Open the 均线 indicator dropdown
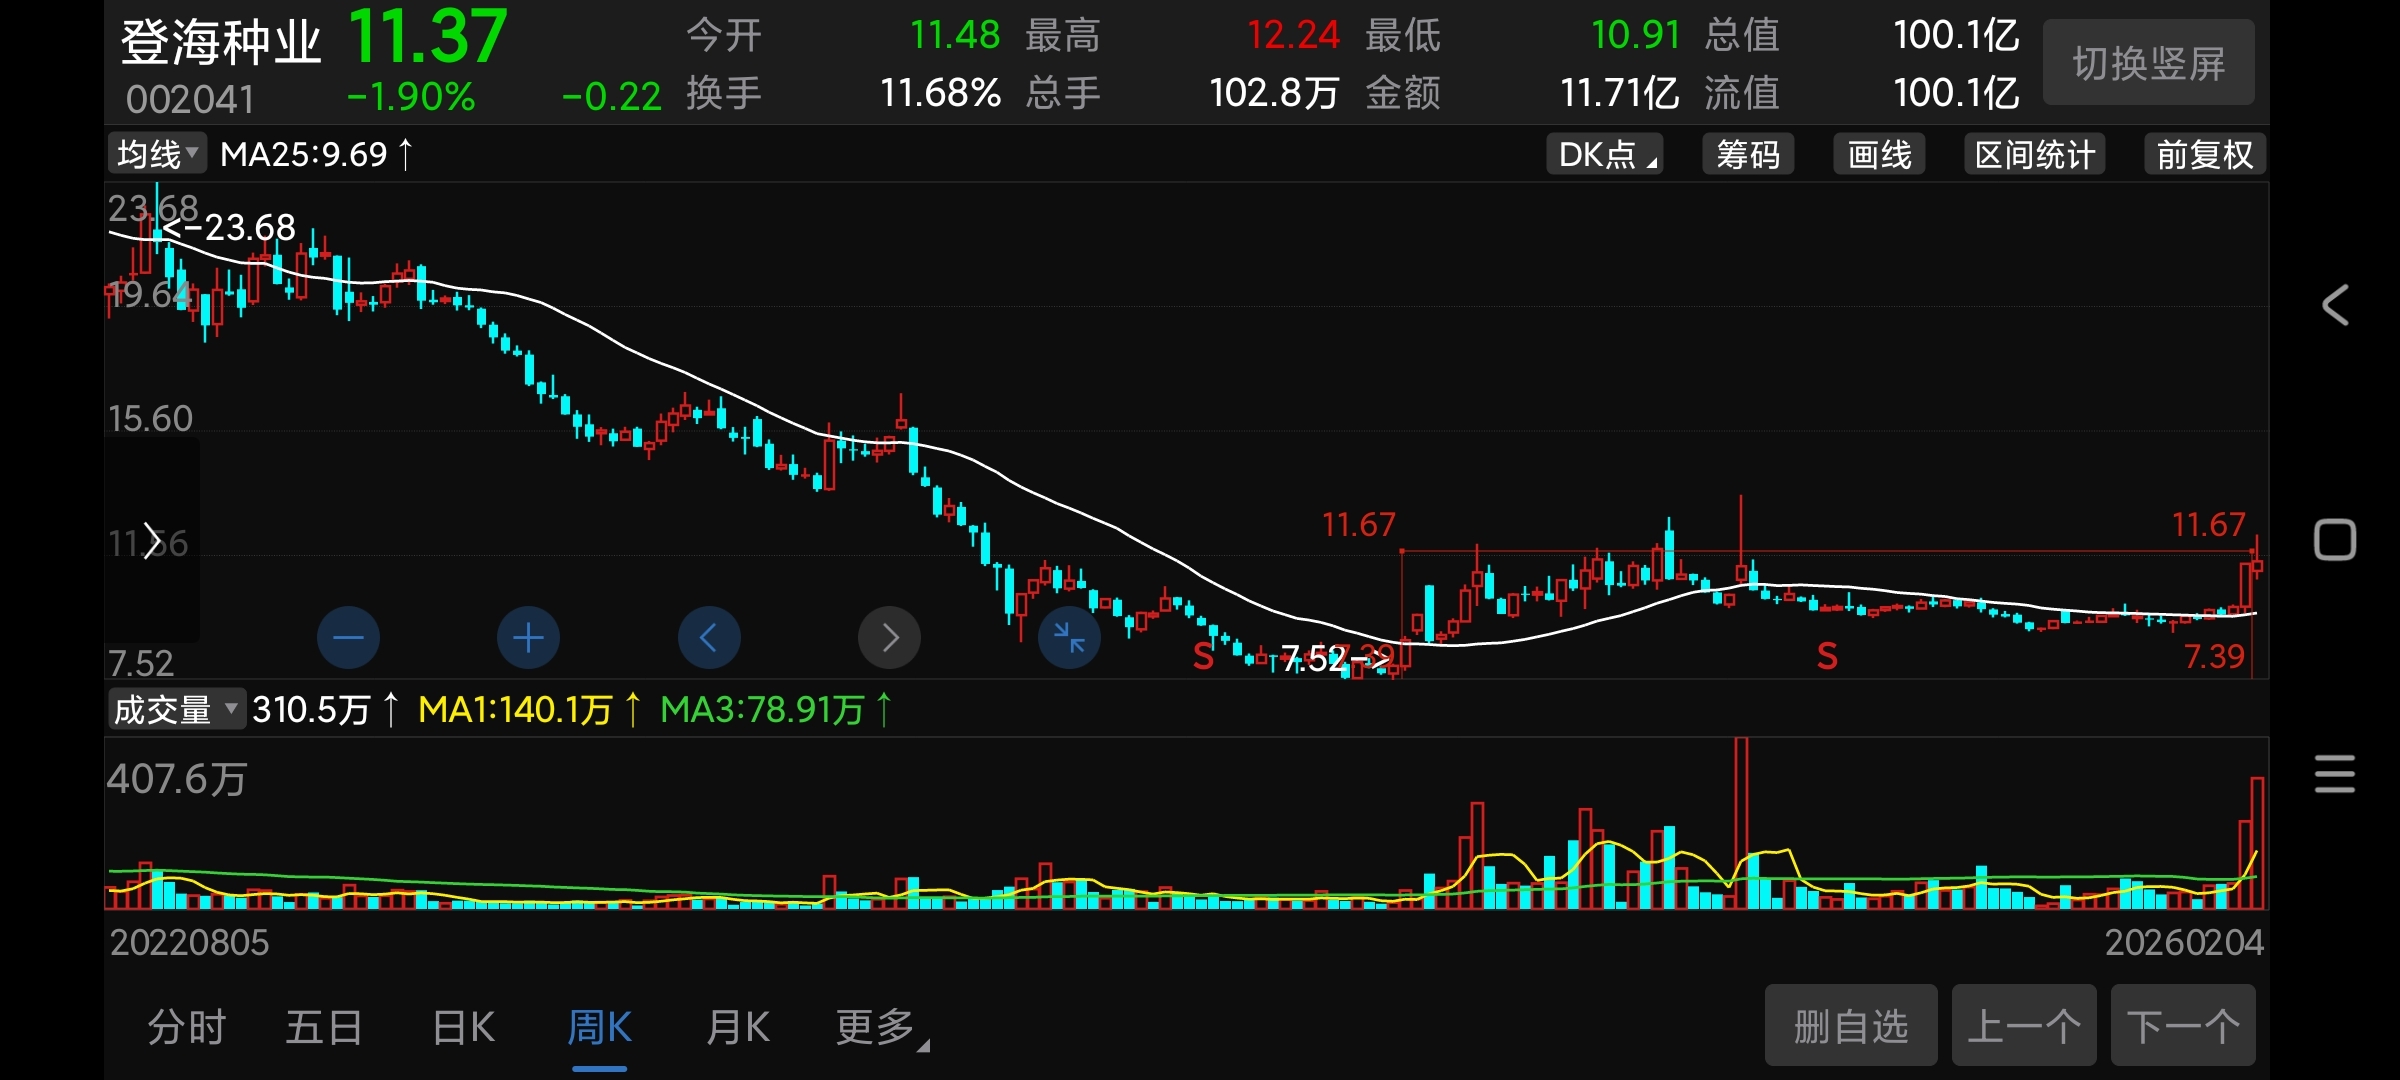Screen dimensions: 2400x1080 (157, 154)
